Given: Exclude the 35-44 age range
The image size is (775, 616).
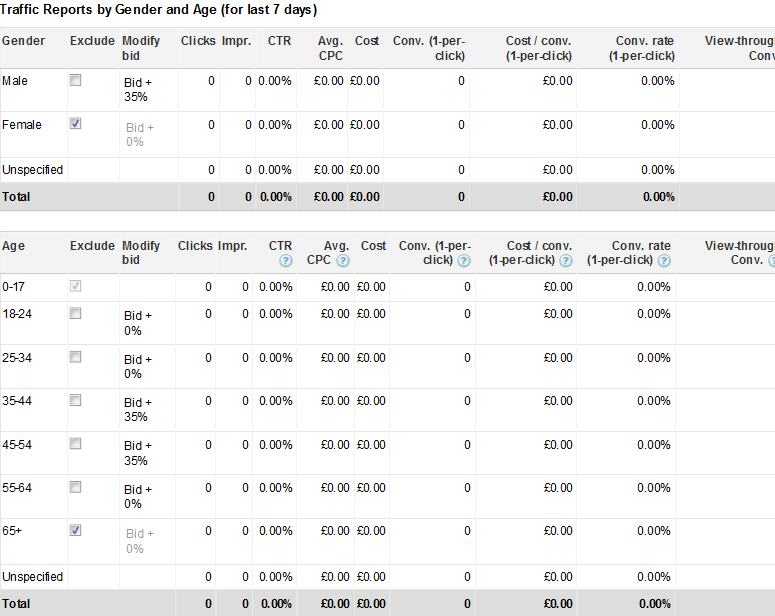Looking at the screenshot, I should pos(75,400).
